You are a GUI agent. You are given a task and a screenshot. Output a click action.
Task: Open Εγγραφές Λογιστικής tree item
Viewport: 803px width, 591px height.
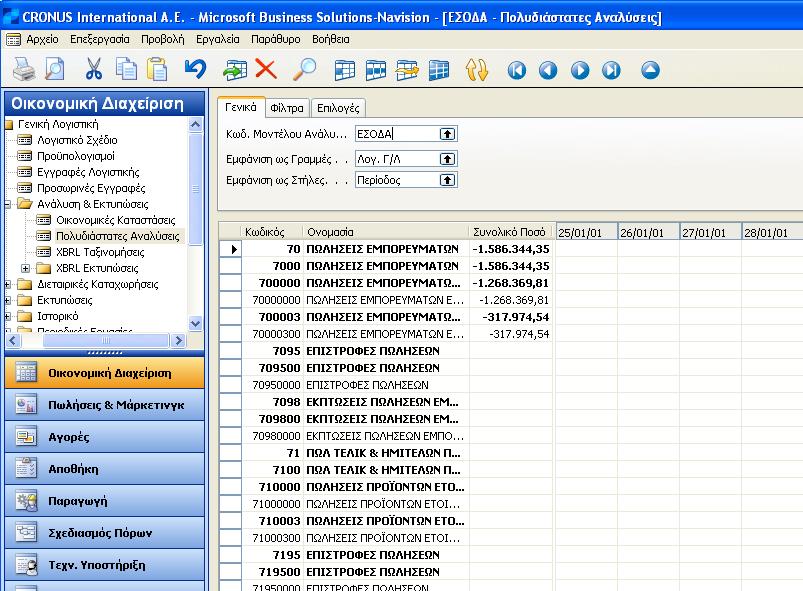pos(88,172)
